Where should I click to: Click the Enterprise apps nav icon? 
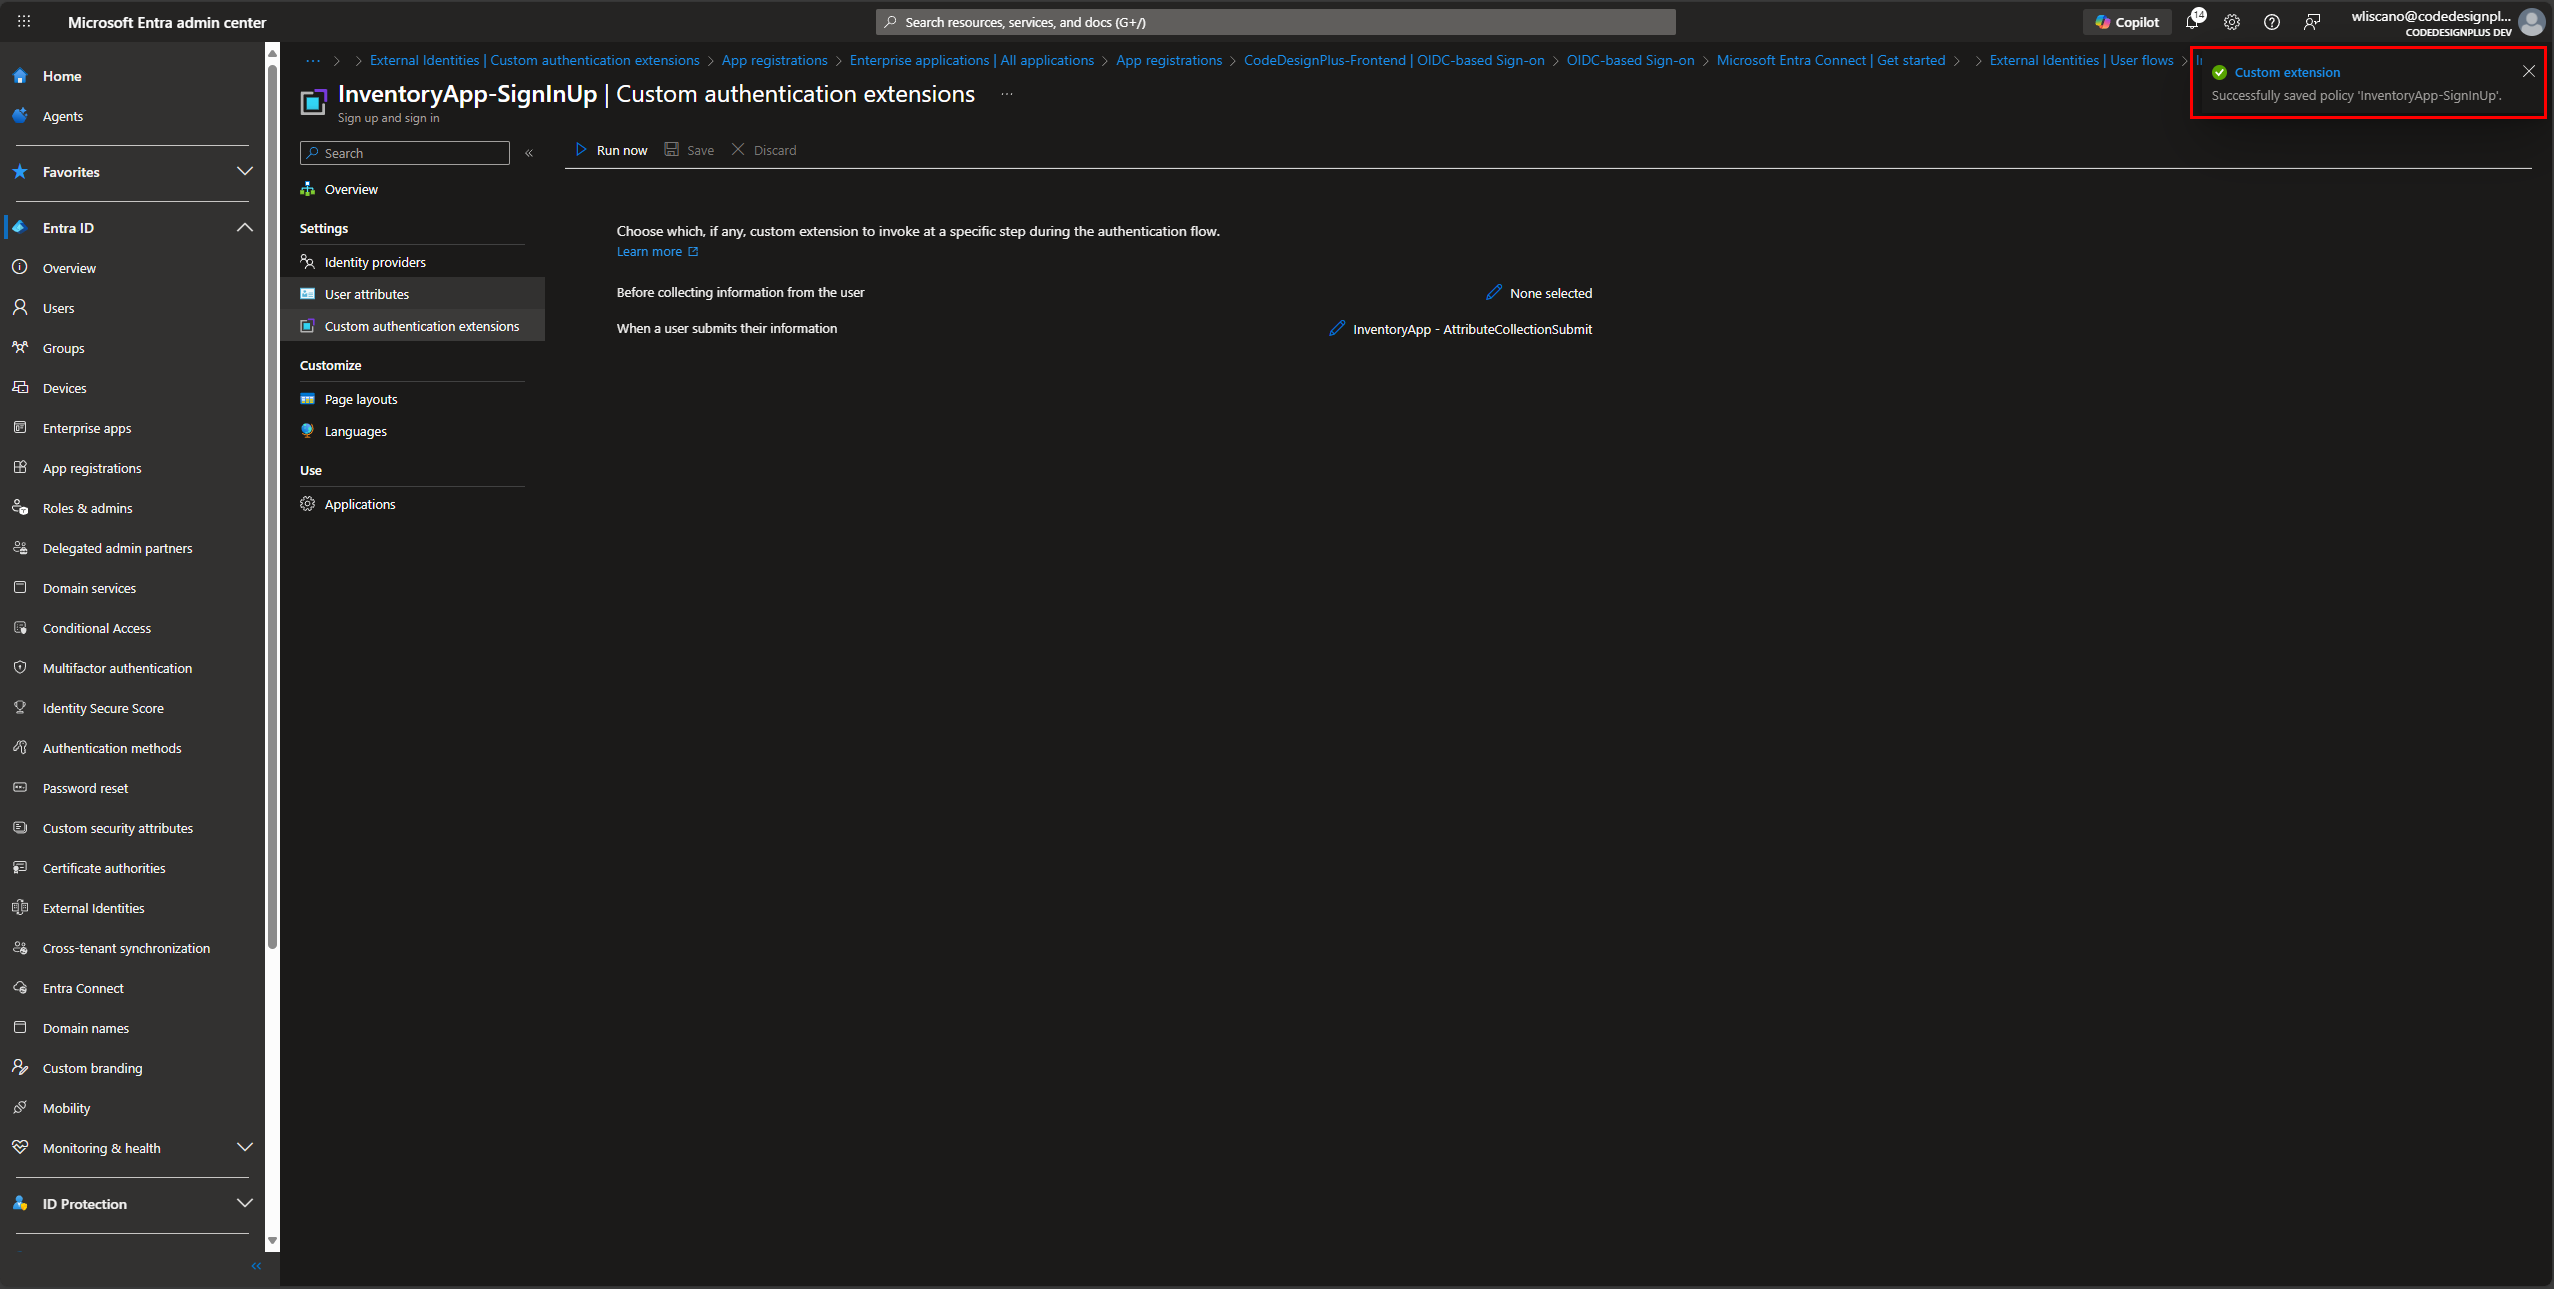[x=20, y=427]
